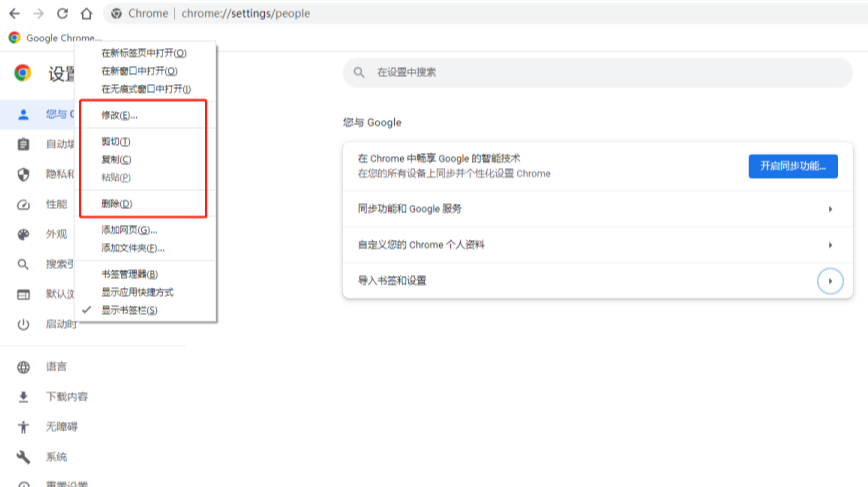Open the Accessibility figure icon
The height and width of the screenshot is (487, 868).
point(23,427)
